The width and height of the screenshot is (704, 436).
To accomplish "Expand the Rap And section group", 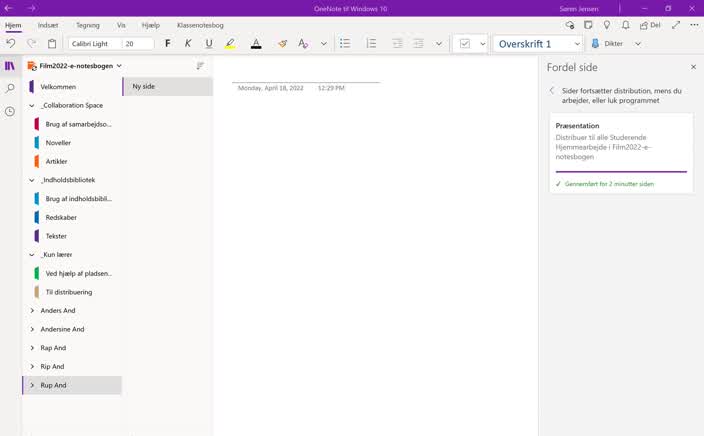I will click(x=32, y=348).
